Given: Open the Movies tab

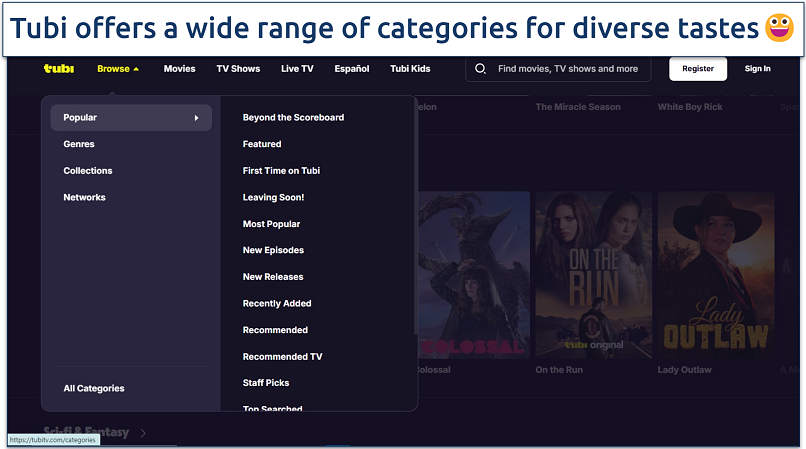Looking at the screenshot, I should (x=179, y=69).
